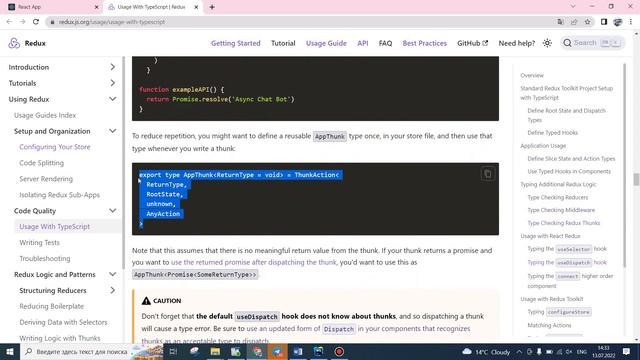Open Troubleshooting page
Viewport: 640px width, 360px height.
point(45,258)
